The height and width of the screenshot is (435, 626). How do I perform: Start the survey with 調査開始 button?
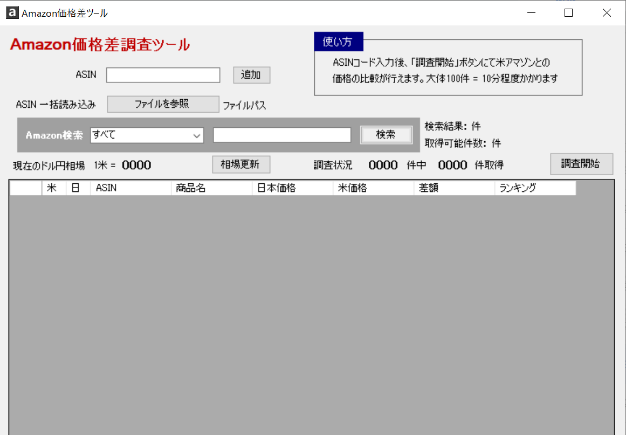tap(581, 164)
